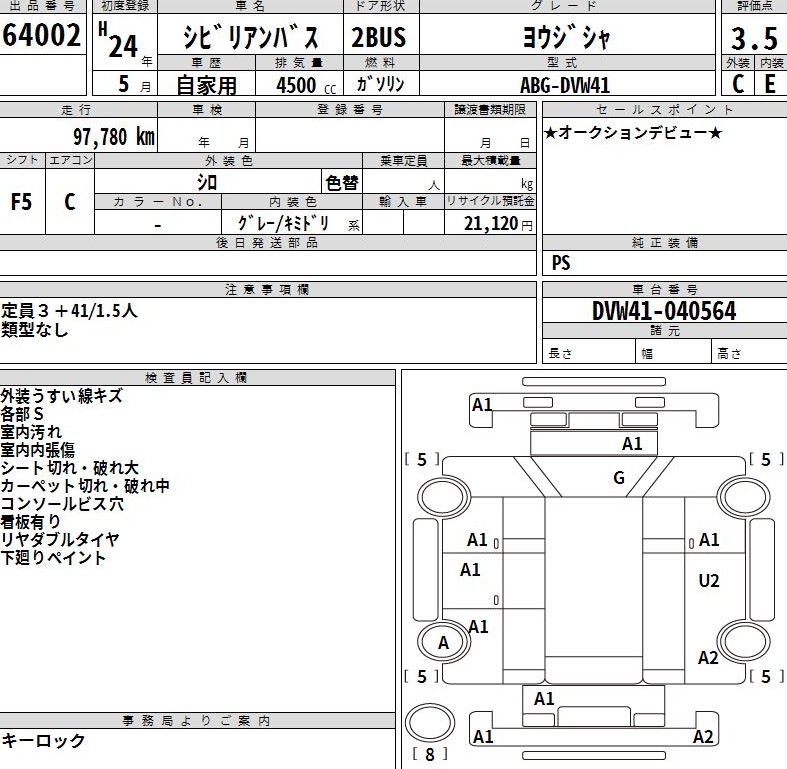Image resolution: width=787 pixels, height=769 pixels.
Task: Click the A1 mark on the hood
Action: point(632,444)
